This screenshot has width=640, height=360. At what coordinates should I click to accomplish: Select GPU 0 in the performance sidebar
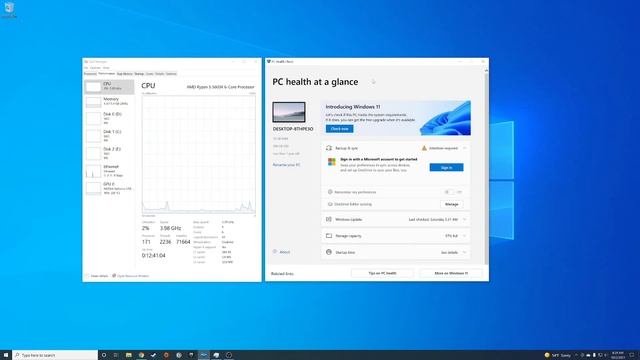pyautogui.click(x=109, y=188)
